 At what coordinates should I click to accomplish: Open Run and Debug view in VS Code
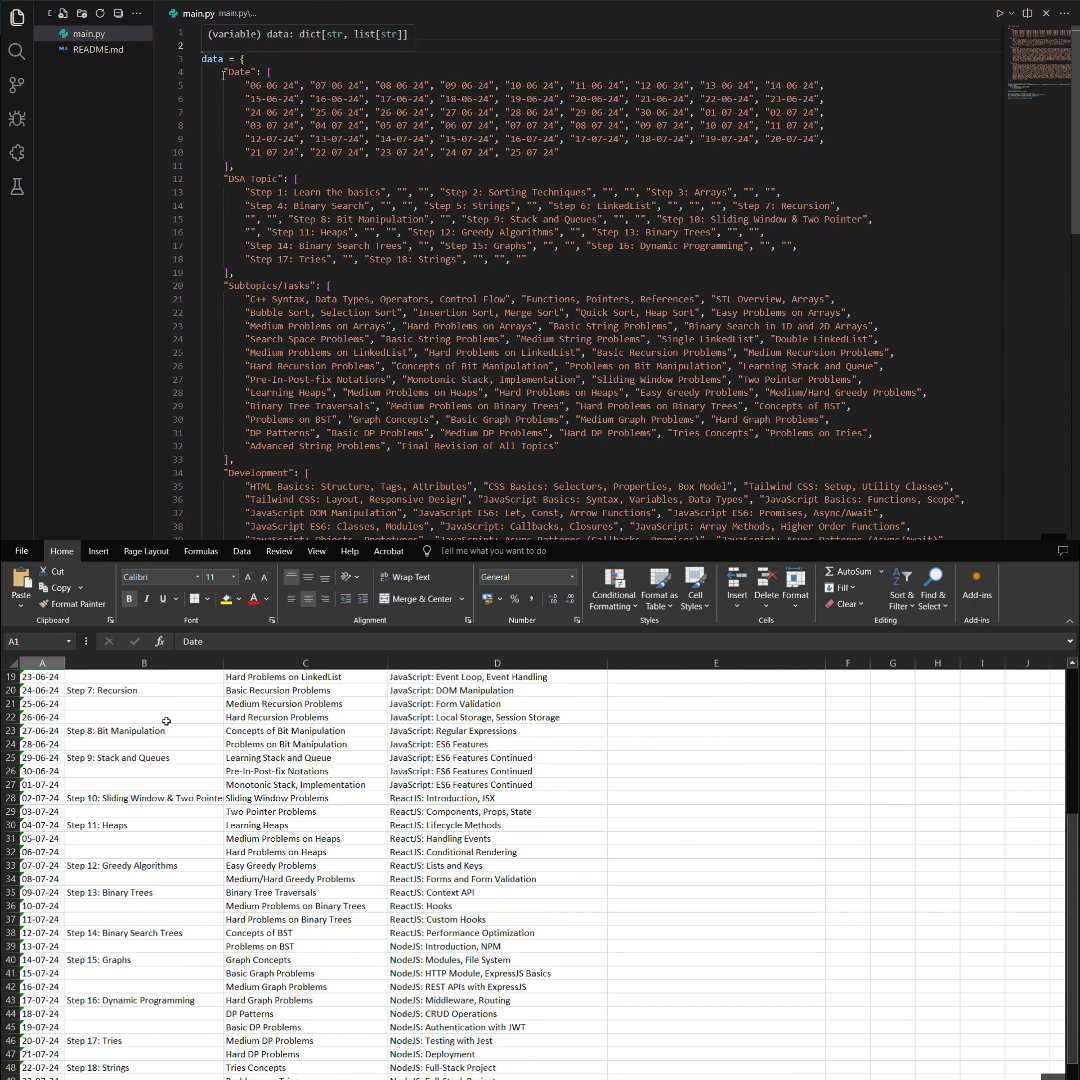pos(17,118)
